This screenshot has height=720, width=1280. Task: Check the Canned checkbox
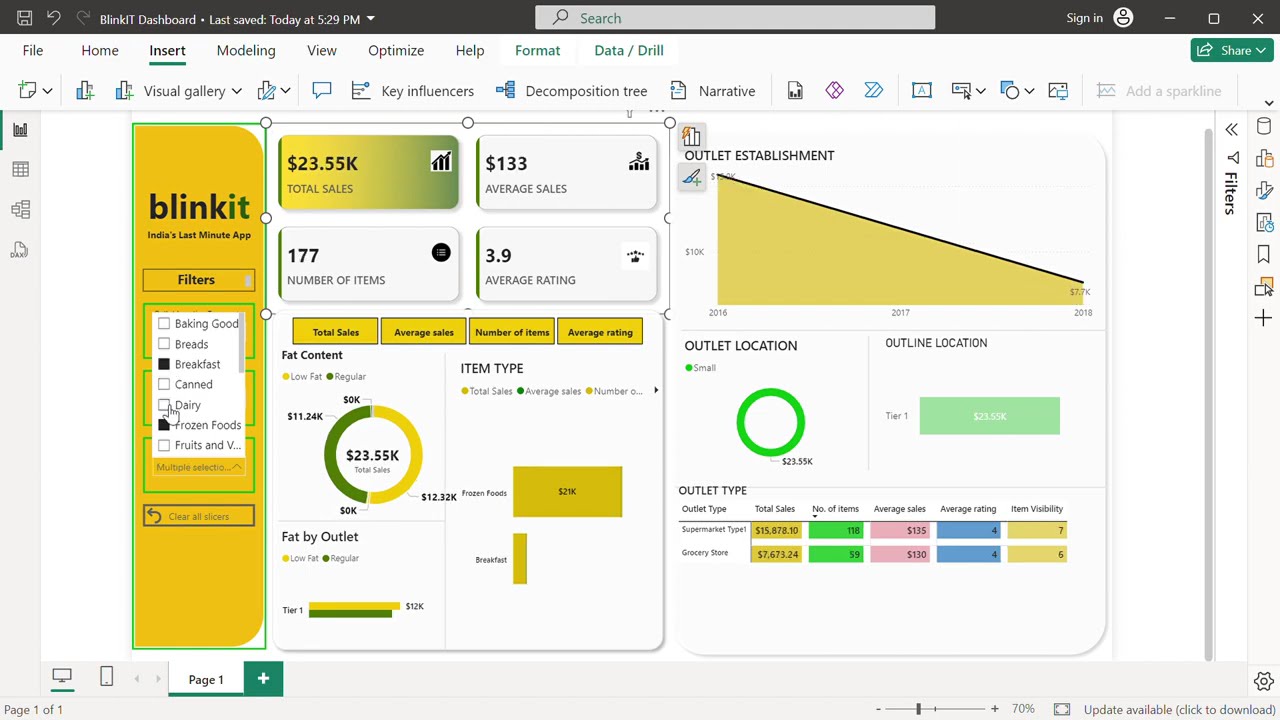pyautogui.click(x=164, y=384)
